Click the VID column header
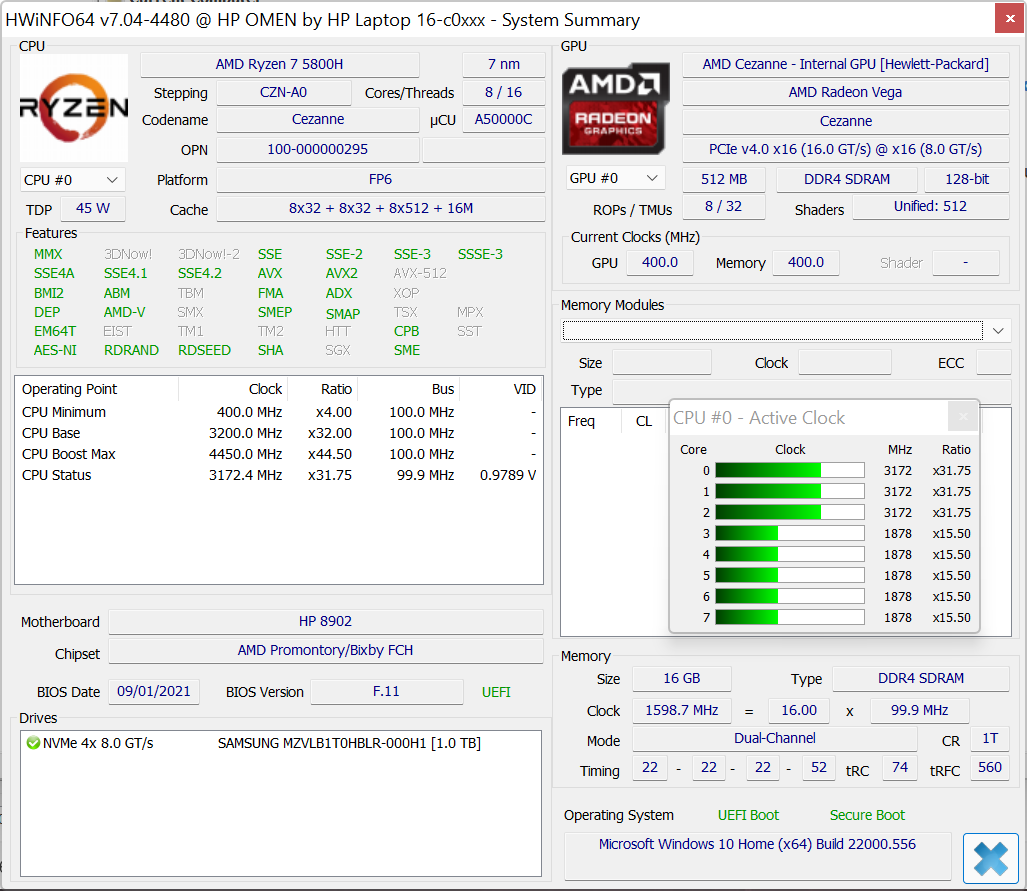The image size is (1027, 891). click(502, 389)
